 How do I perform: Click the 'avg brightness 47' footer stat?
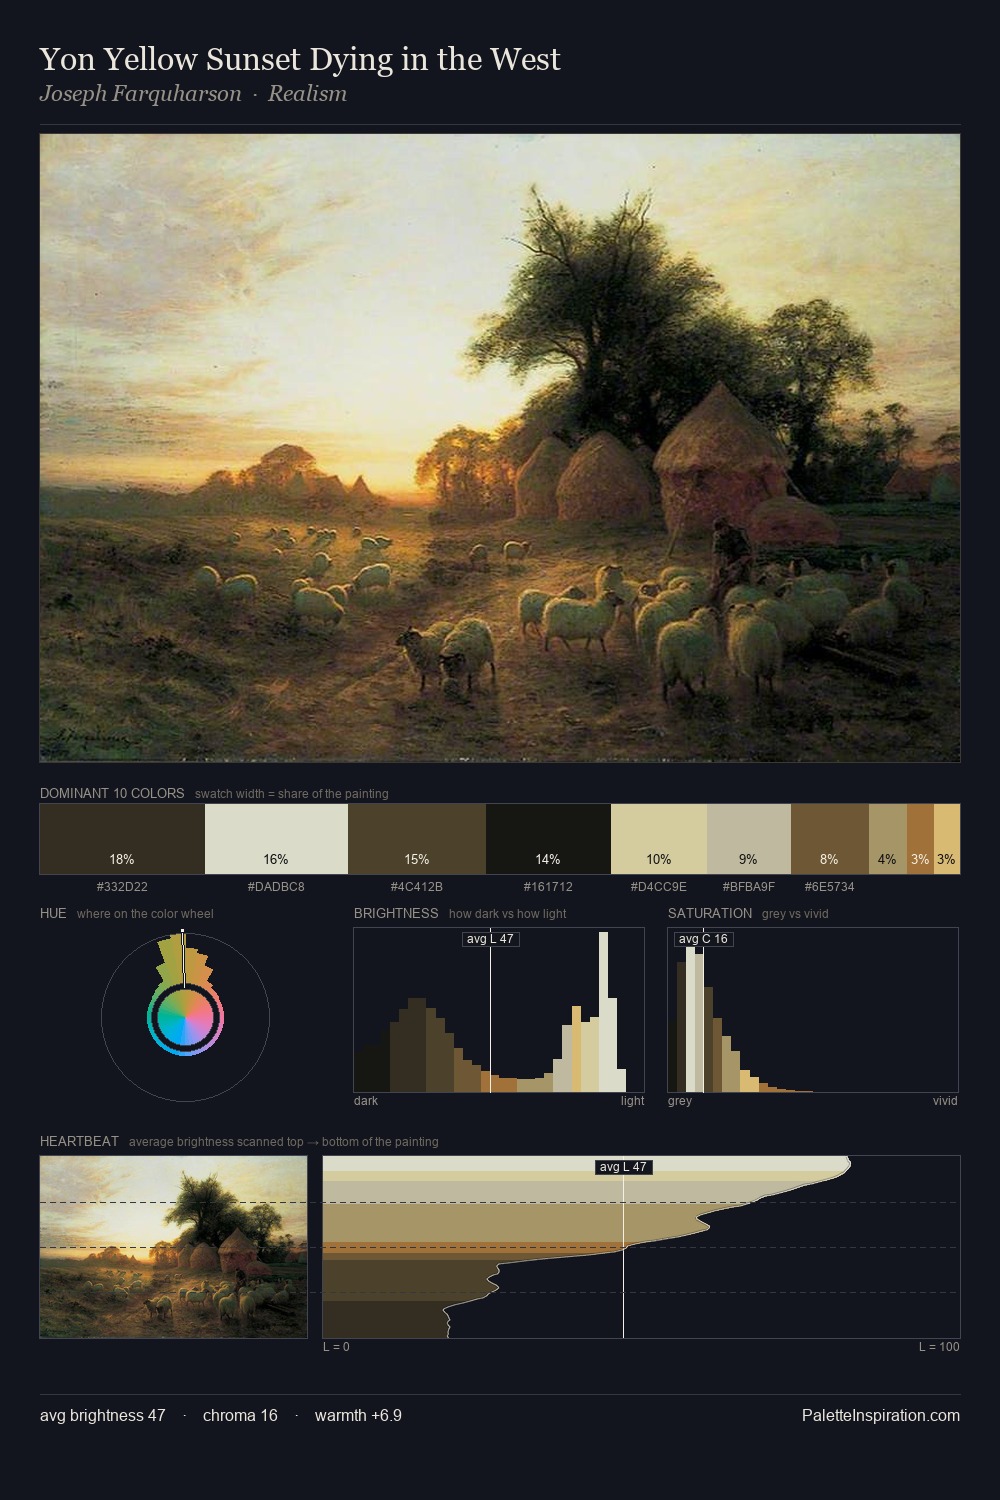[103, 1415]
